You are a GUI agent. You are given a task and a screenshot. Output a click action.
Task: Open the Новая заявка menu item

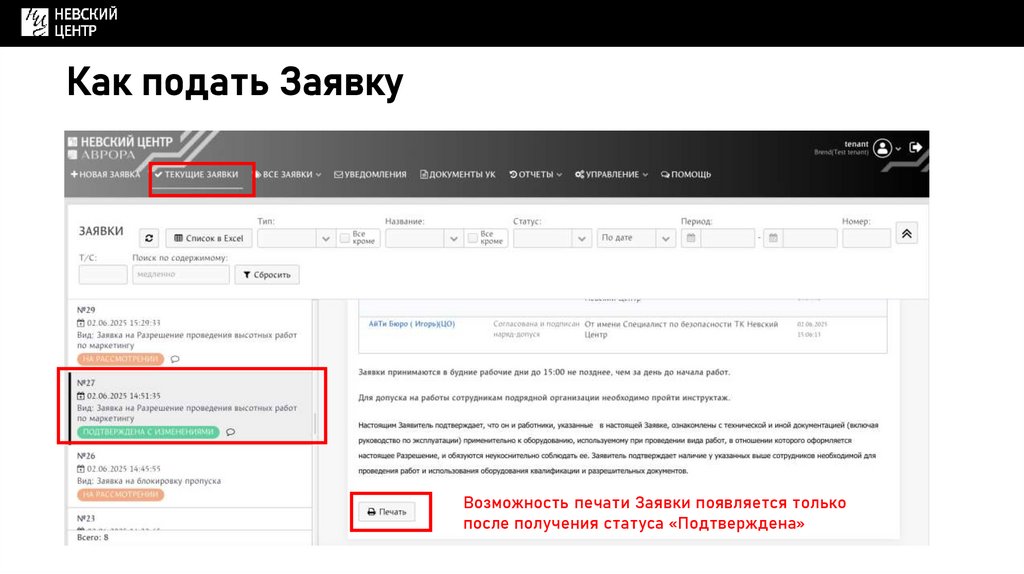[x=105, y=174]
